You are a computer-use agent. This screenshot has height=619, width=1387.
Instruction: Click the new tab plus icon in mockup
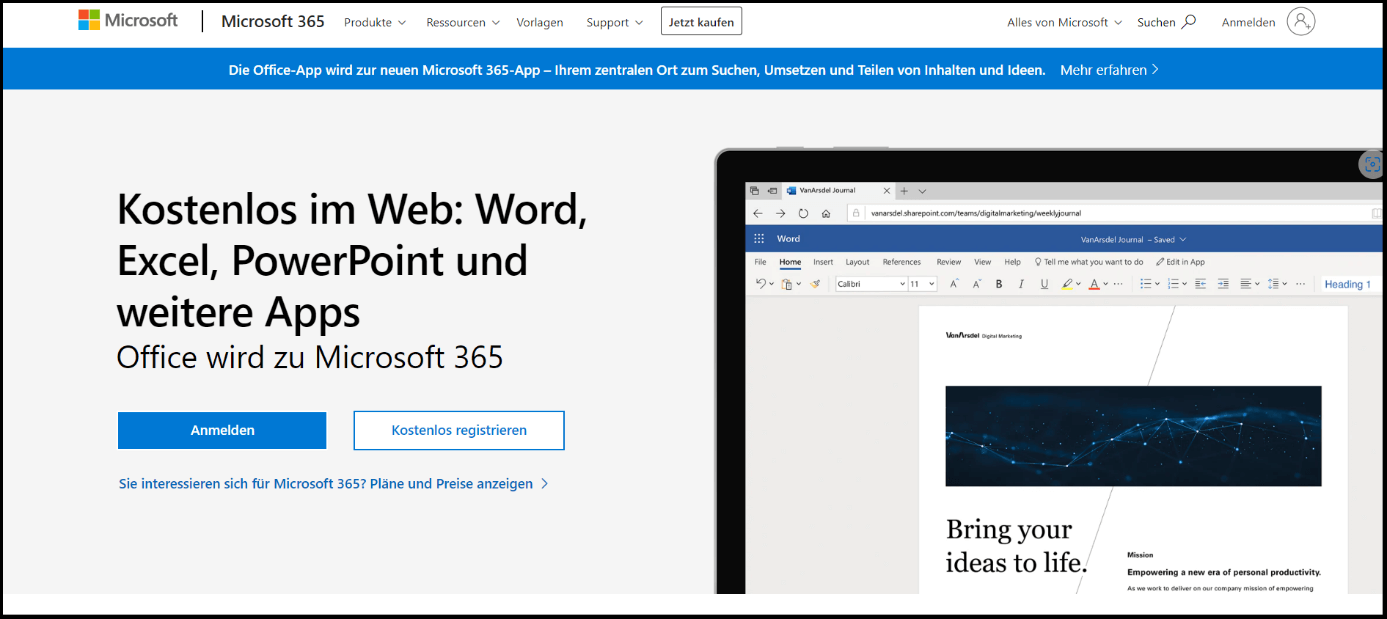(903, 190)
